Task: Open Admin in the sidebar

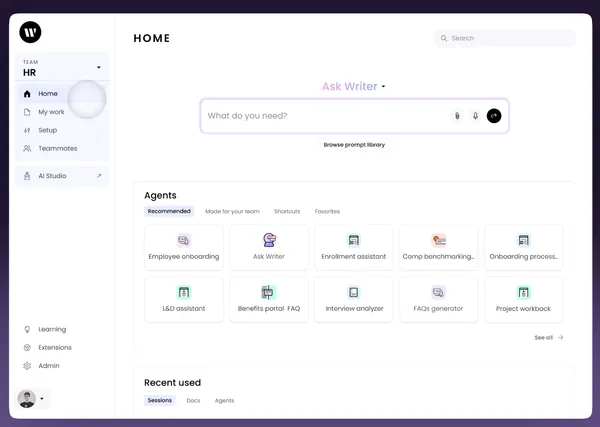Action: 49,366
